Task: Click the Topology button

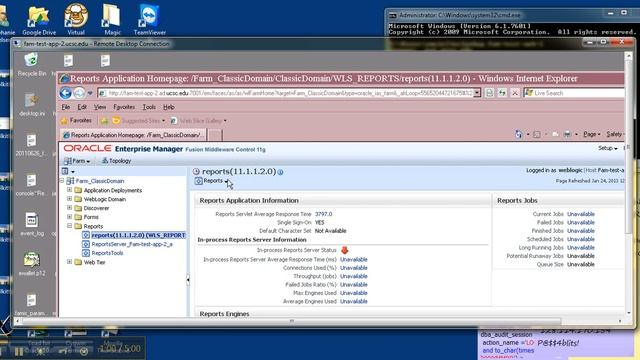Action: pos(116,161)
